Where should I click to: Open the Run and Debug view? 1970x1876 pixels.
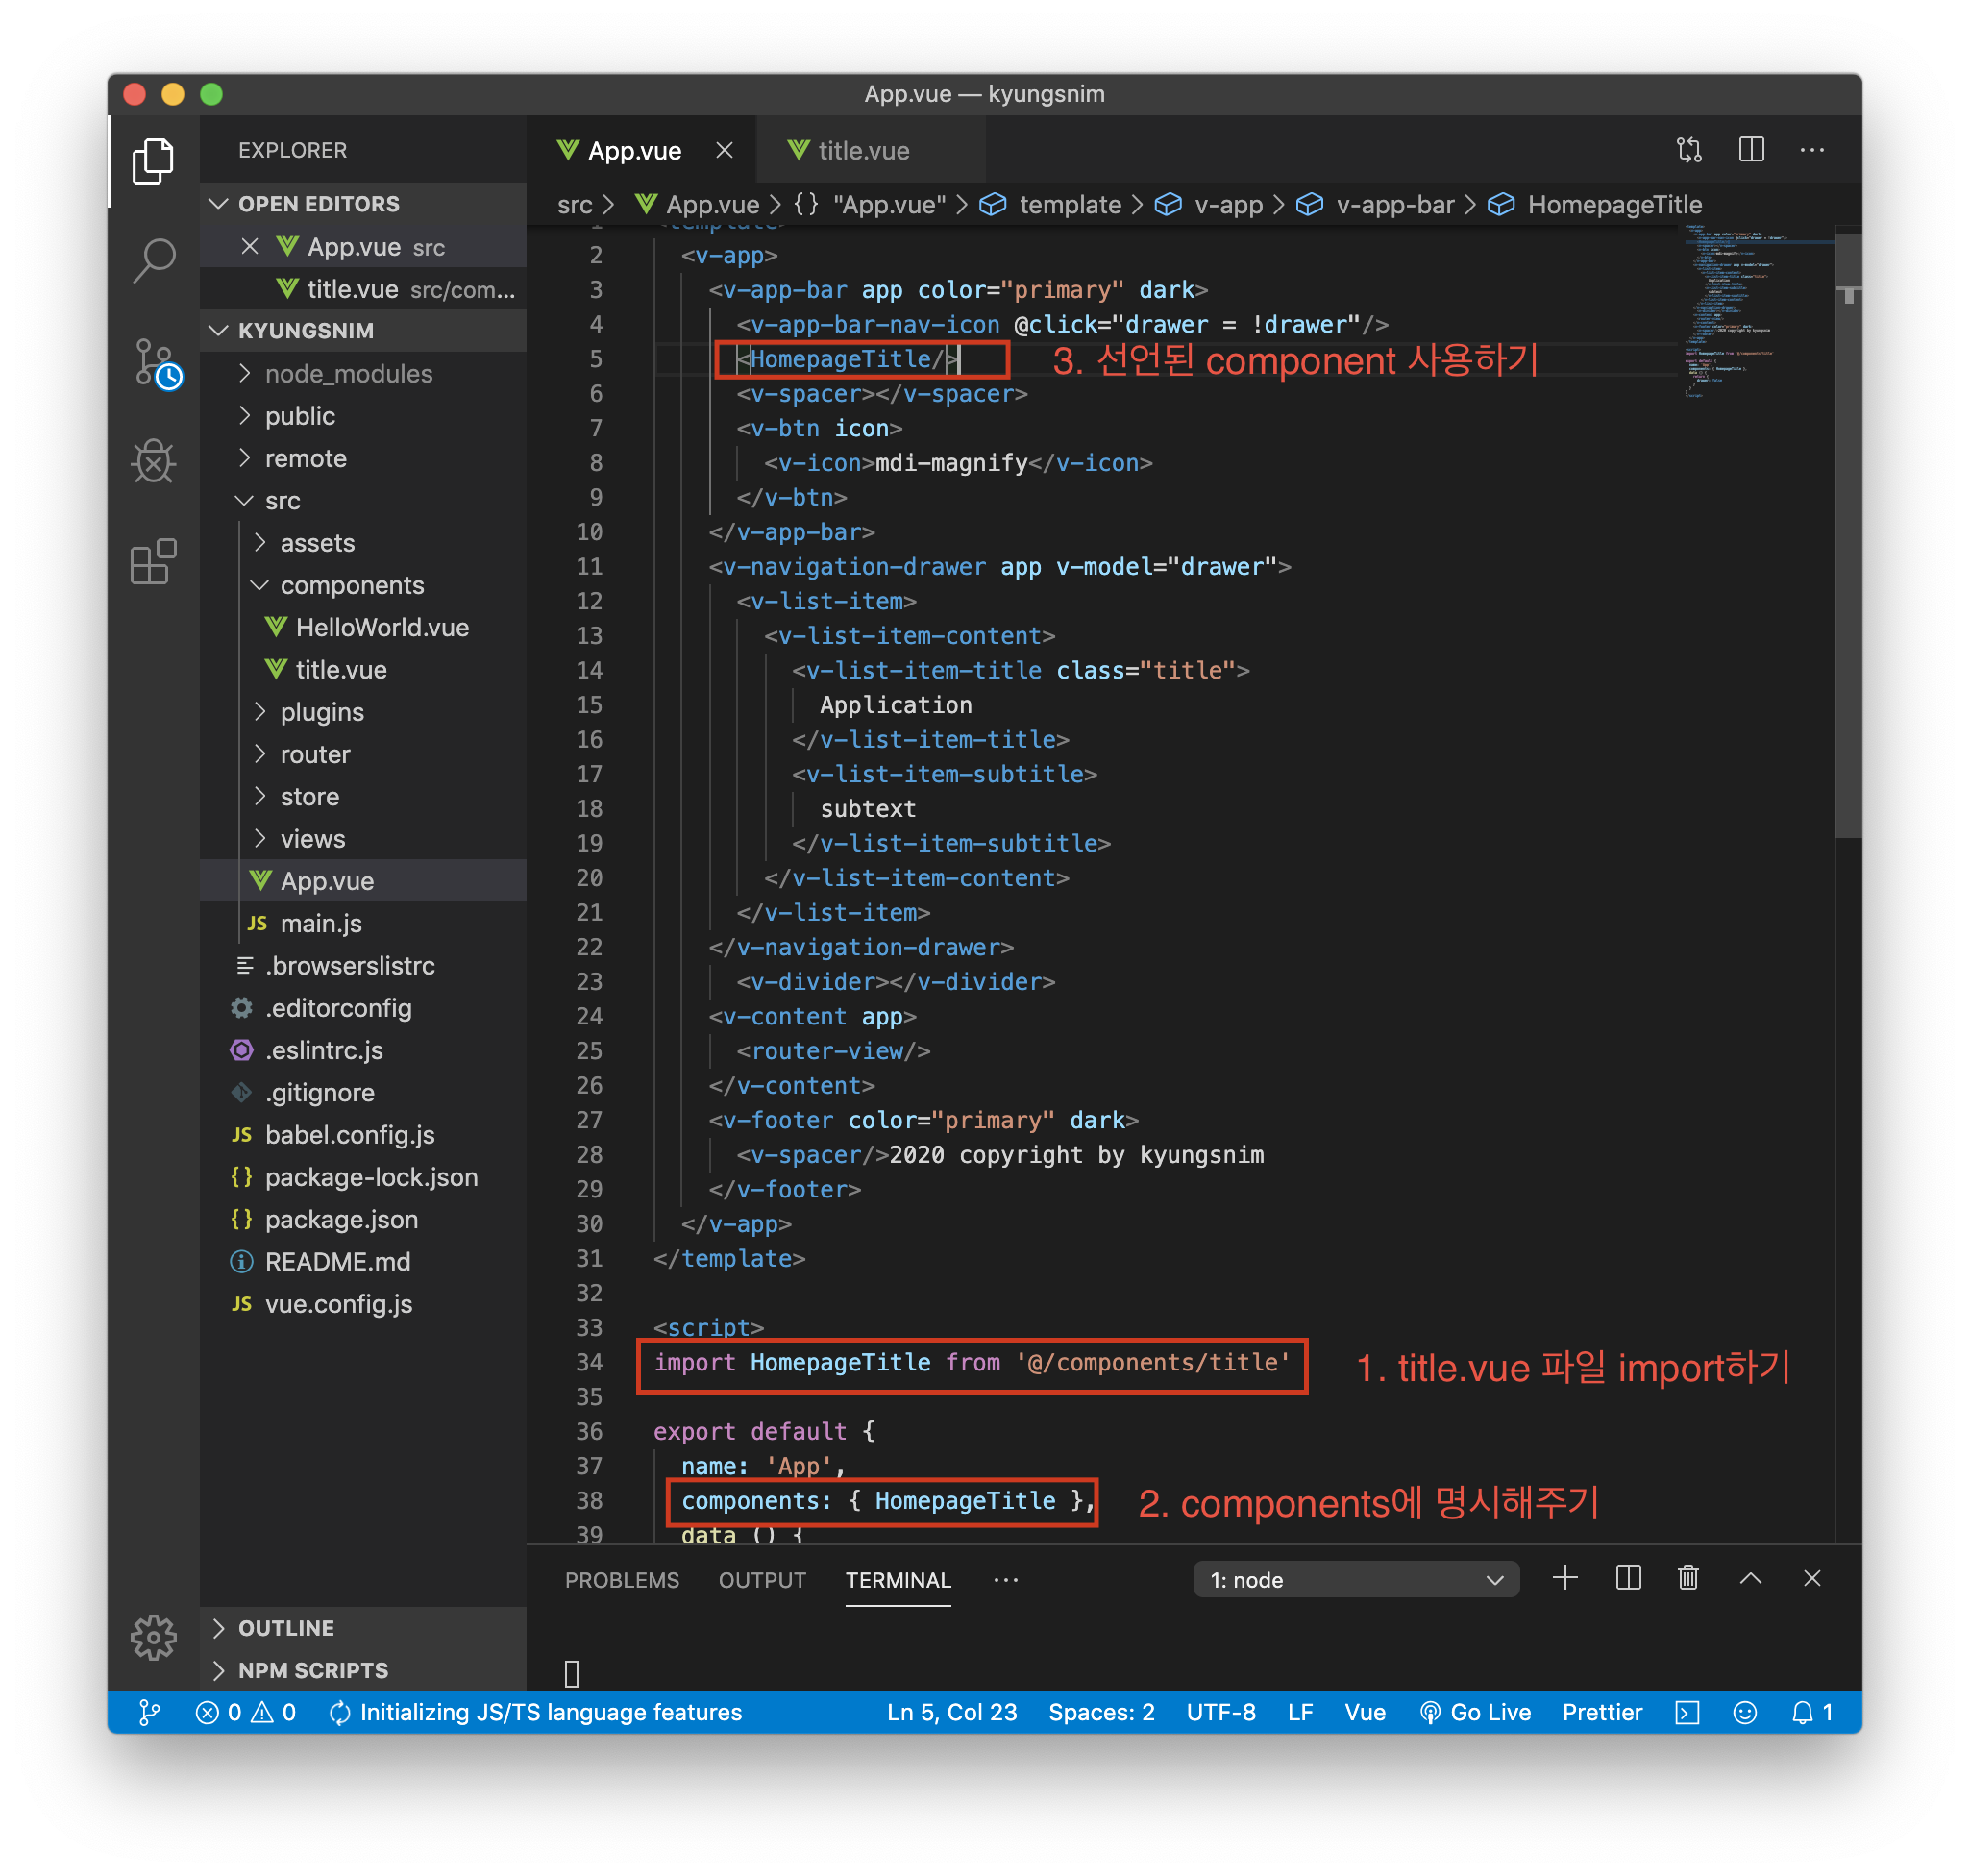(153, 461)
